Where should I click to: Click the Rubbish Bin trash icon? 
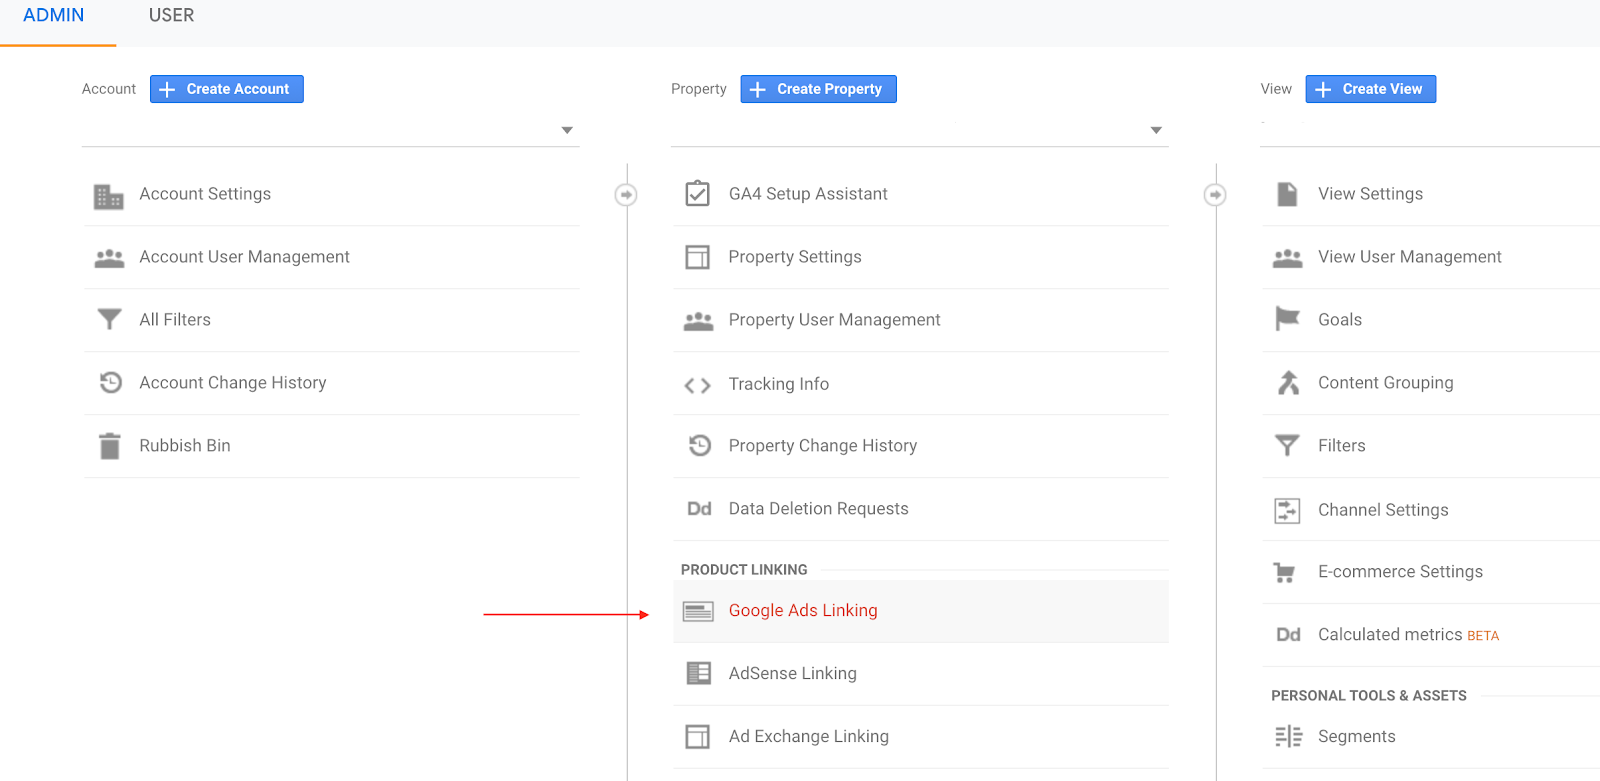(109, 445)
